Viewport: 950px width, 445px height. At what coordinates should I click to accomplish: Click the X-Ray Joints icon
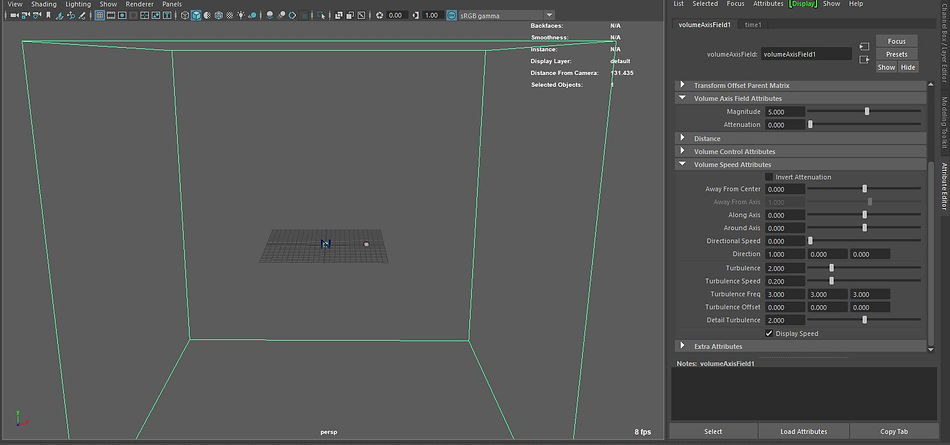tap(361, 15)
